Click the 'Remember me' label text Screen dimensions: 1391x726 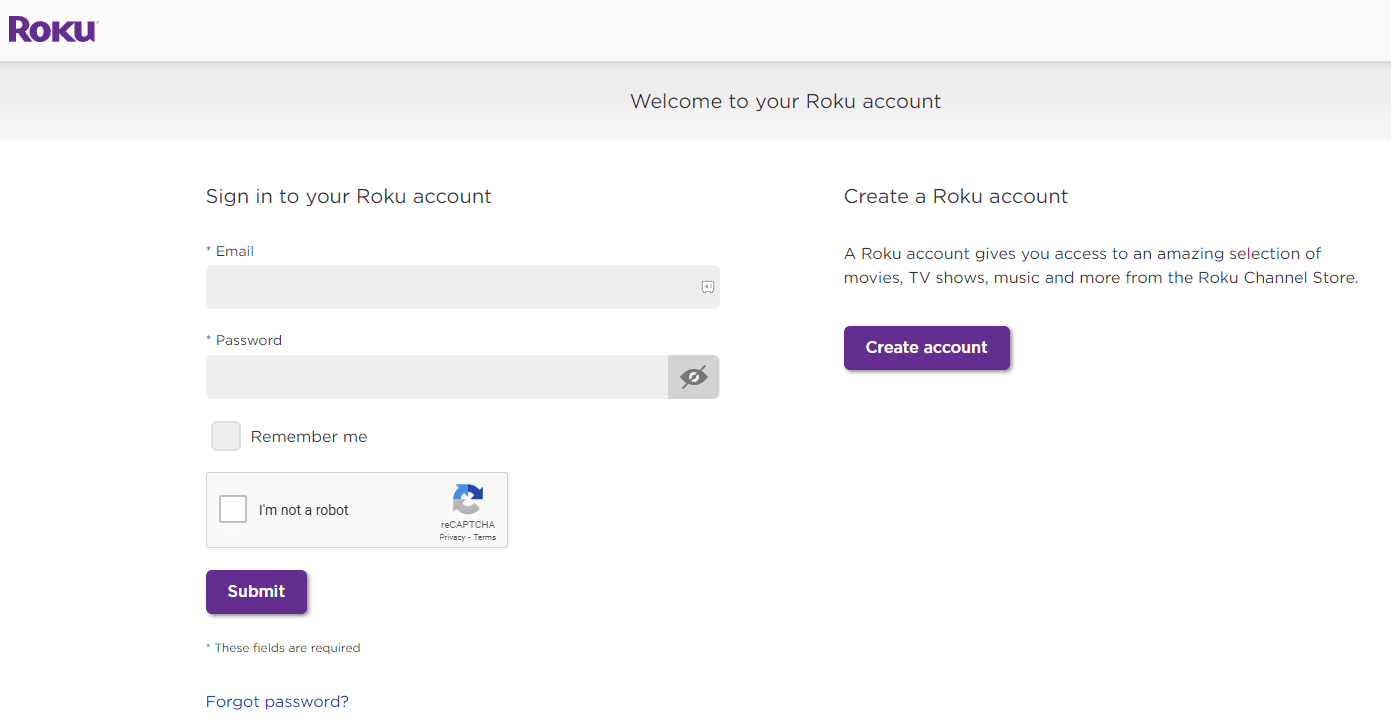[309, 437]
